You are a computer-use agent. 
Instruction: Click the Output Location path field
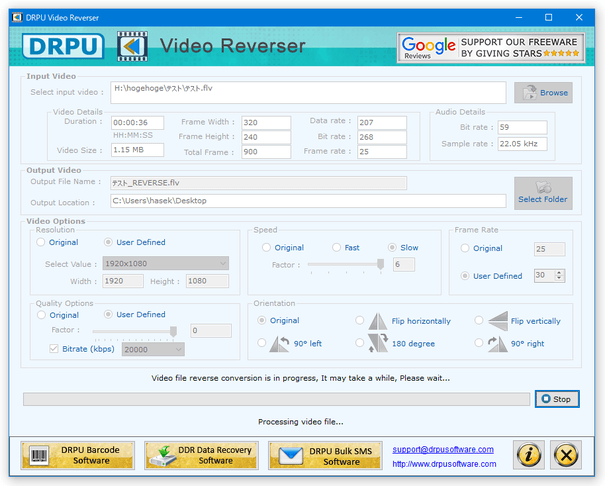click(308, 201)
